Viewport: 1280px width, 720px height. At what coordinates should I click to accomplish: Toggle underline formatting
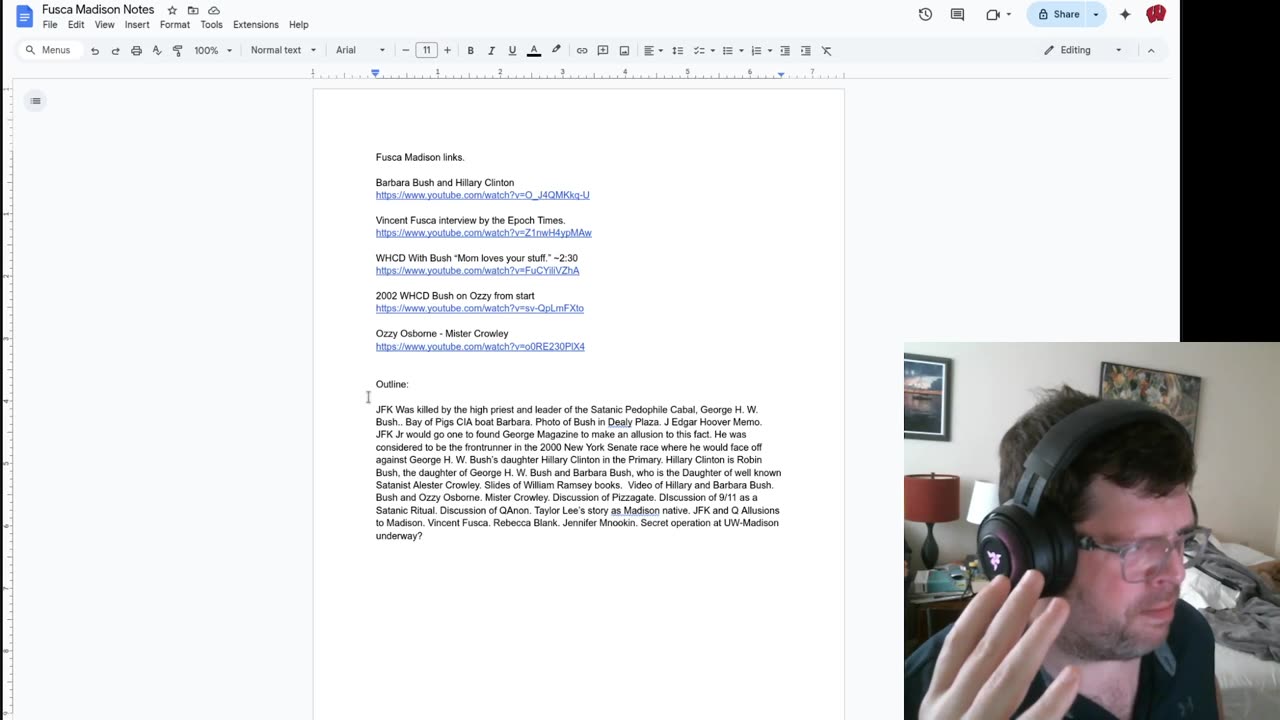(512, 50)
